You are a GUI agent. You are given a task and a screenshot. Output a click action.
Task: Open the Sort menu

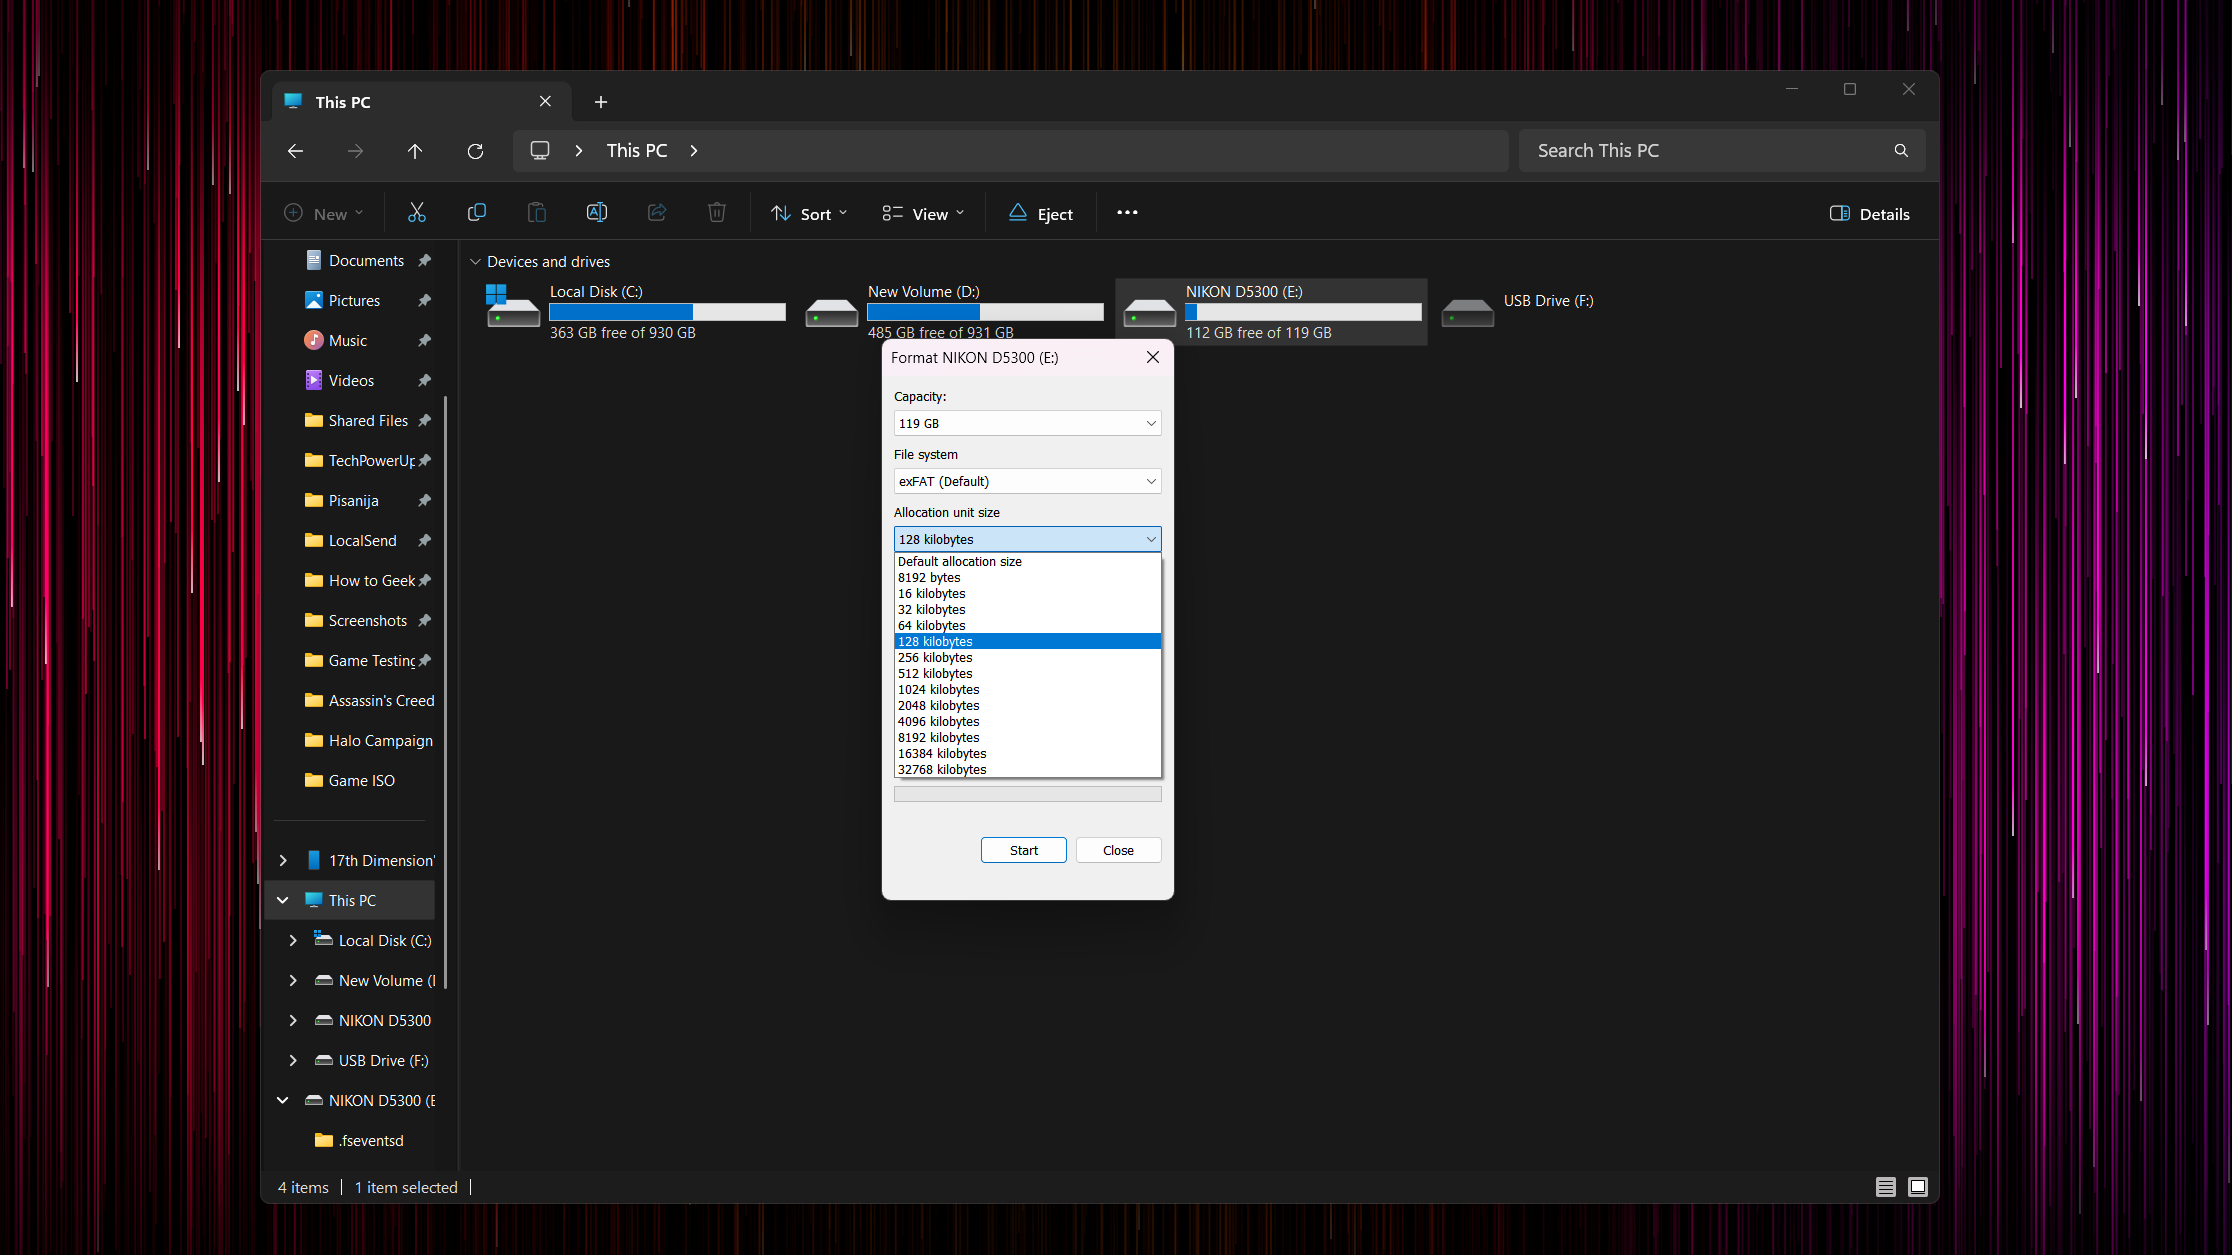click(809, 214)
